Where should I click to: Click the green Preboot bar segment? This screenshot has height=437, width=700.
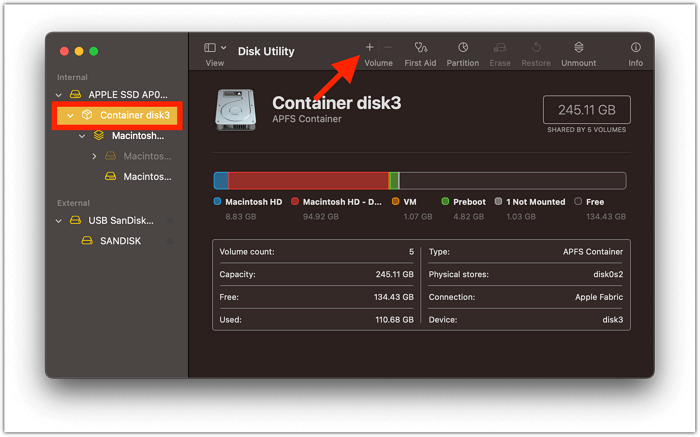pos(395,181)
